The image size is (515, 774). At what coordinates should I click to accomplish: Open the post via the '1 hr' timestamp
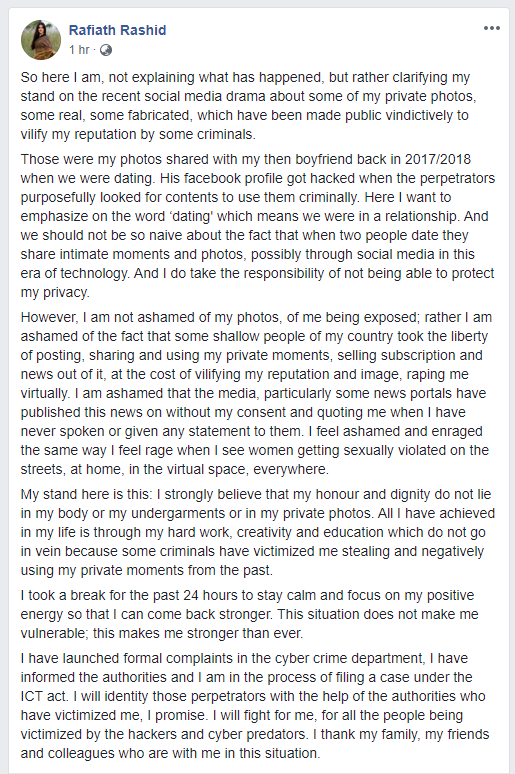point(79,50)
